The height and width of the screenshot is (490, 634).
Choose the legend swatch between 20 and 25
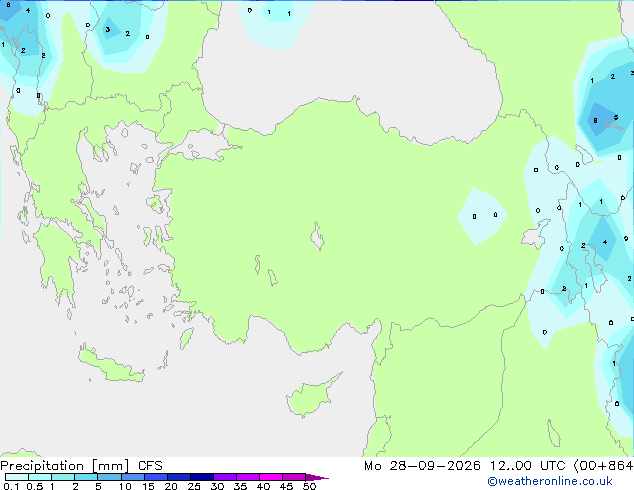click(x=178, y=477)
